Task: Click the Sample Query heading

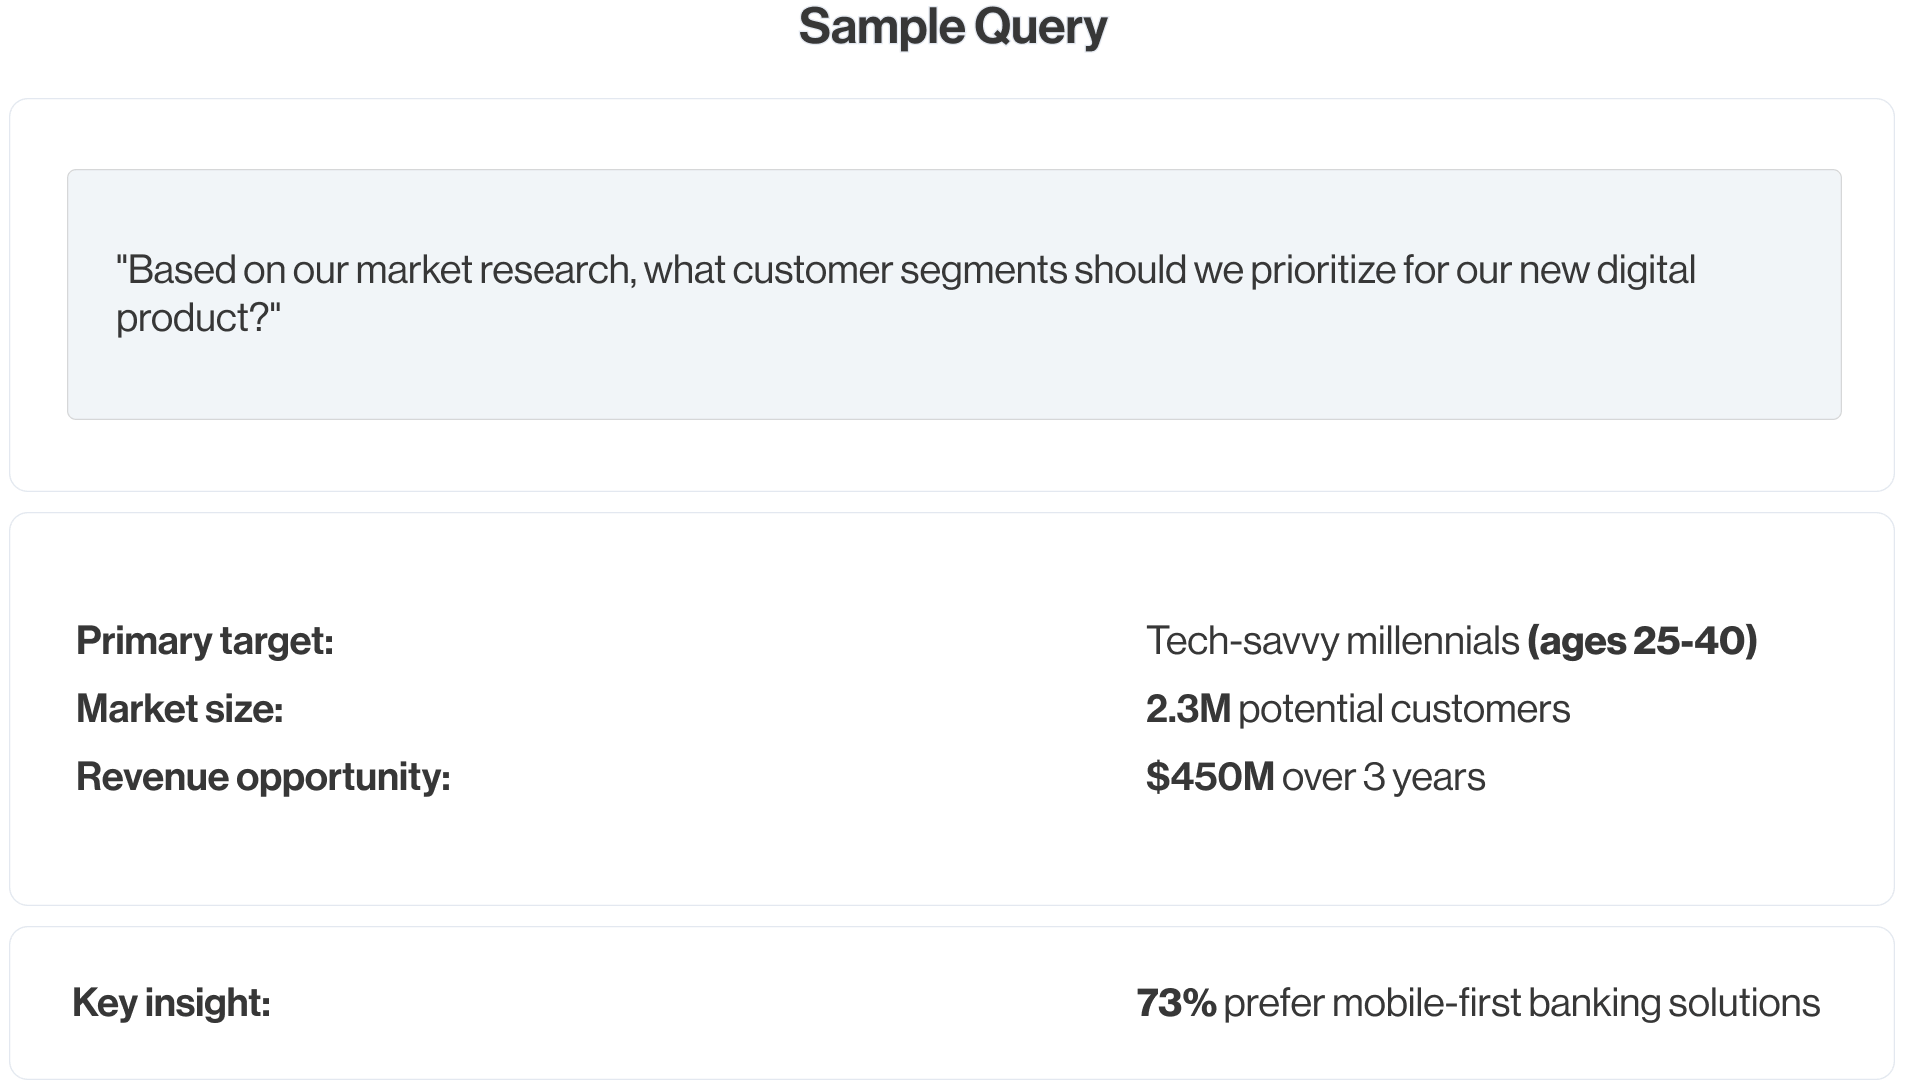Action: 953,27
